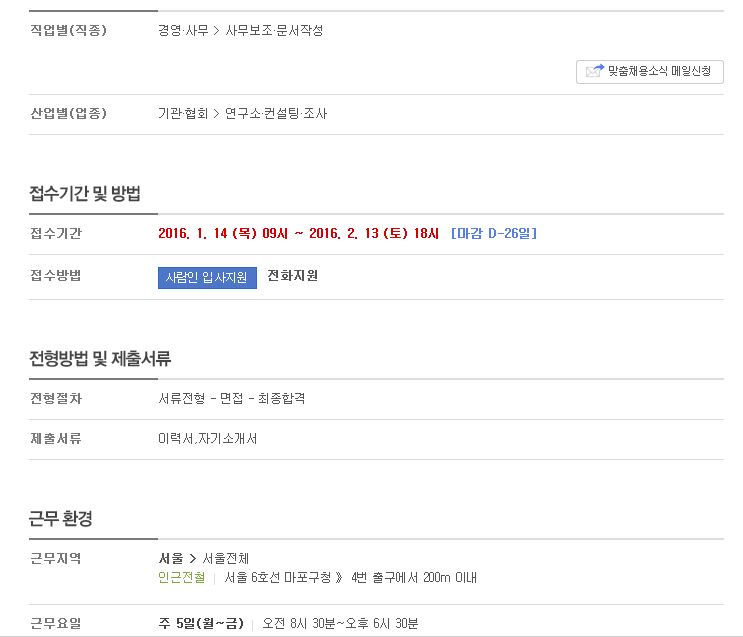743x637 pixels.
Task: Click the 마감 D-26일 deadline text
Action: pos(494,233)
